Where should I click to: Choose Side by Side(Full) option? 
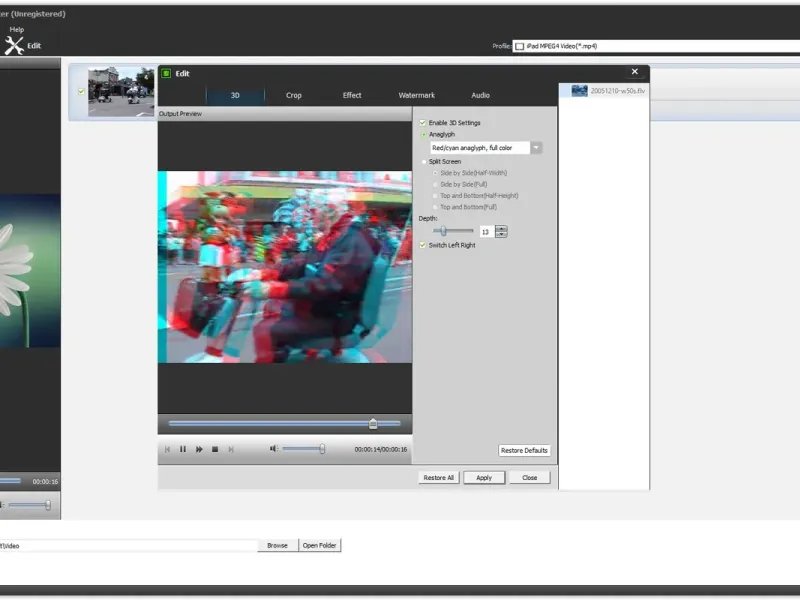coord(435,185)
